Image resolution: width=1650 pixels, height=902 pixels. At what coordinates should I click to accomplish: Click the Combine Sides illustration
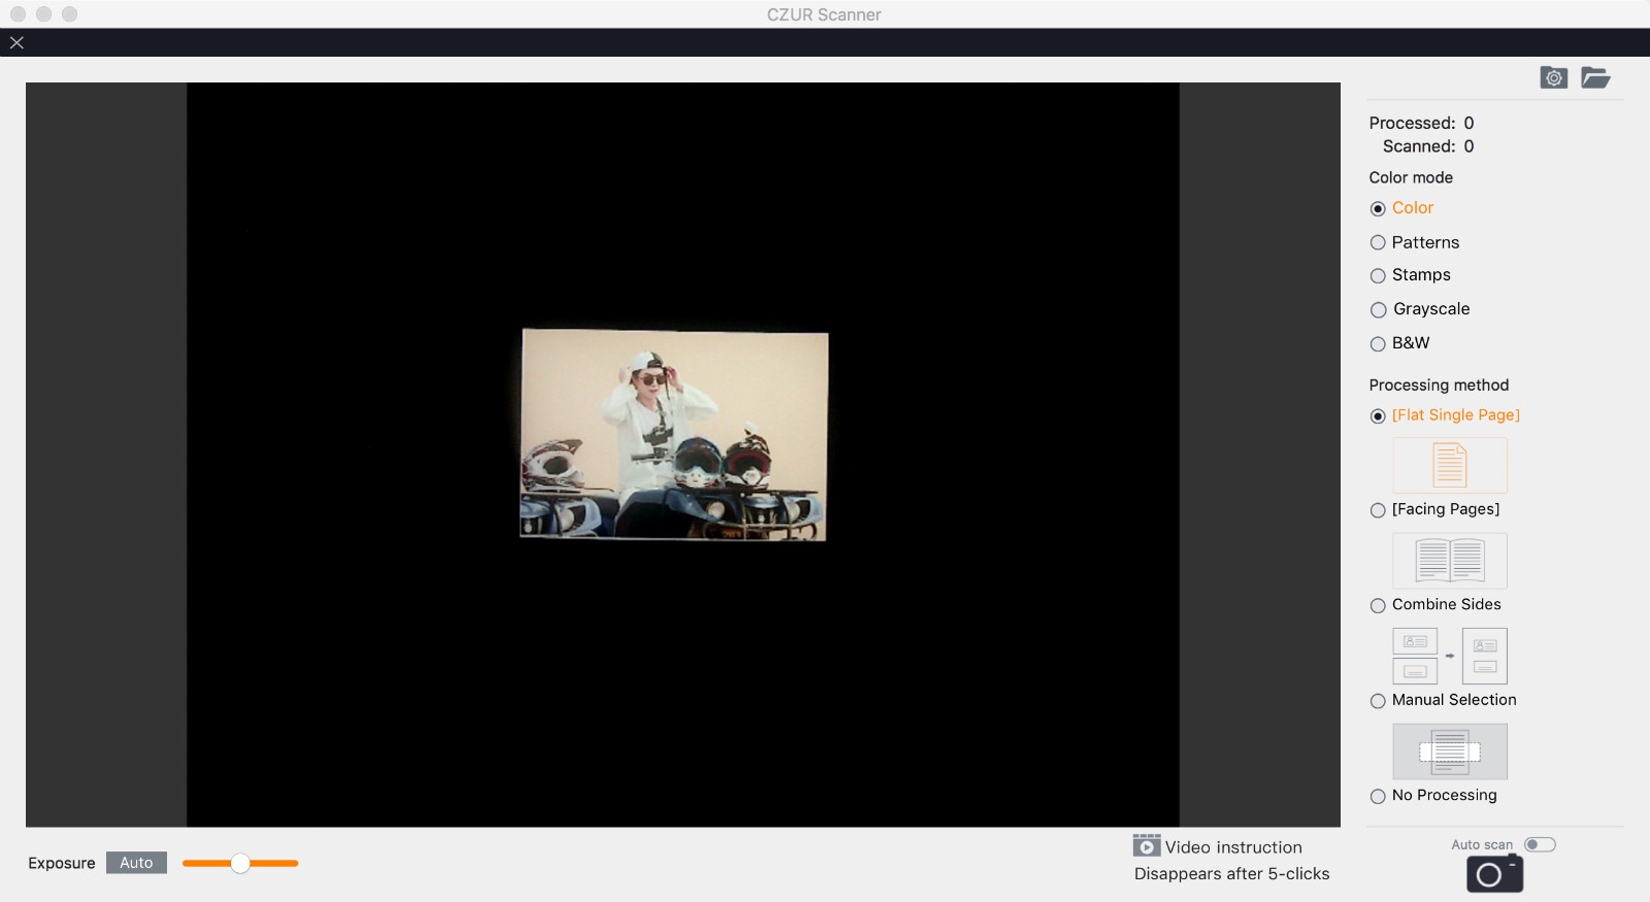click(1449, 656)
